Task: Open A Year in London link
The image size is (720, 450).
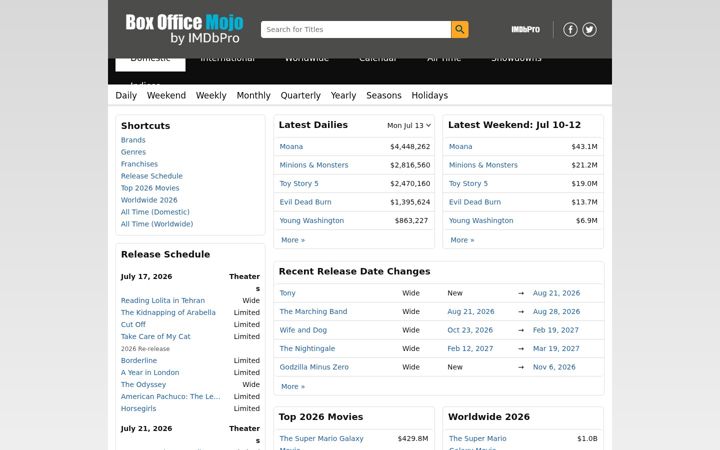Action: pyautogui.click(x=150, y=372)
